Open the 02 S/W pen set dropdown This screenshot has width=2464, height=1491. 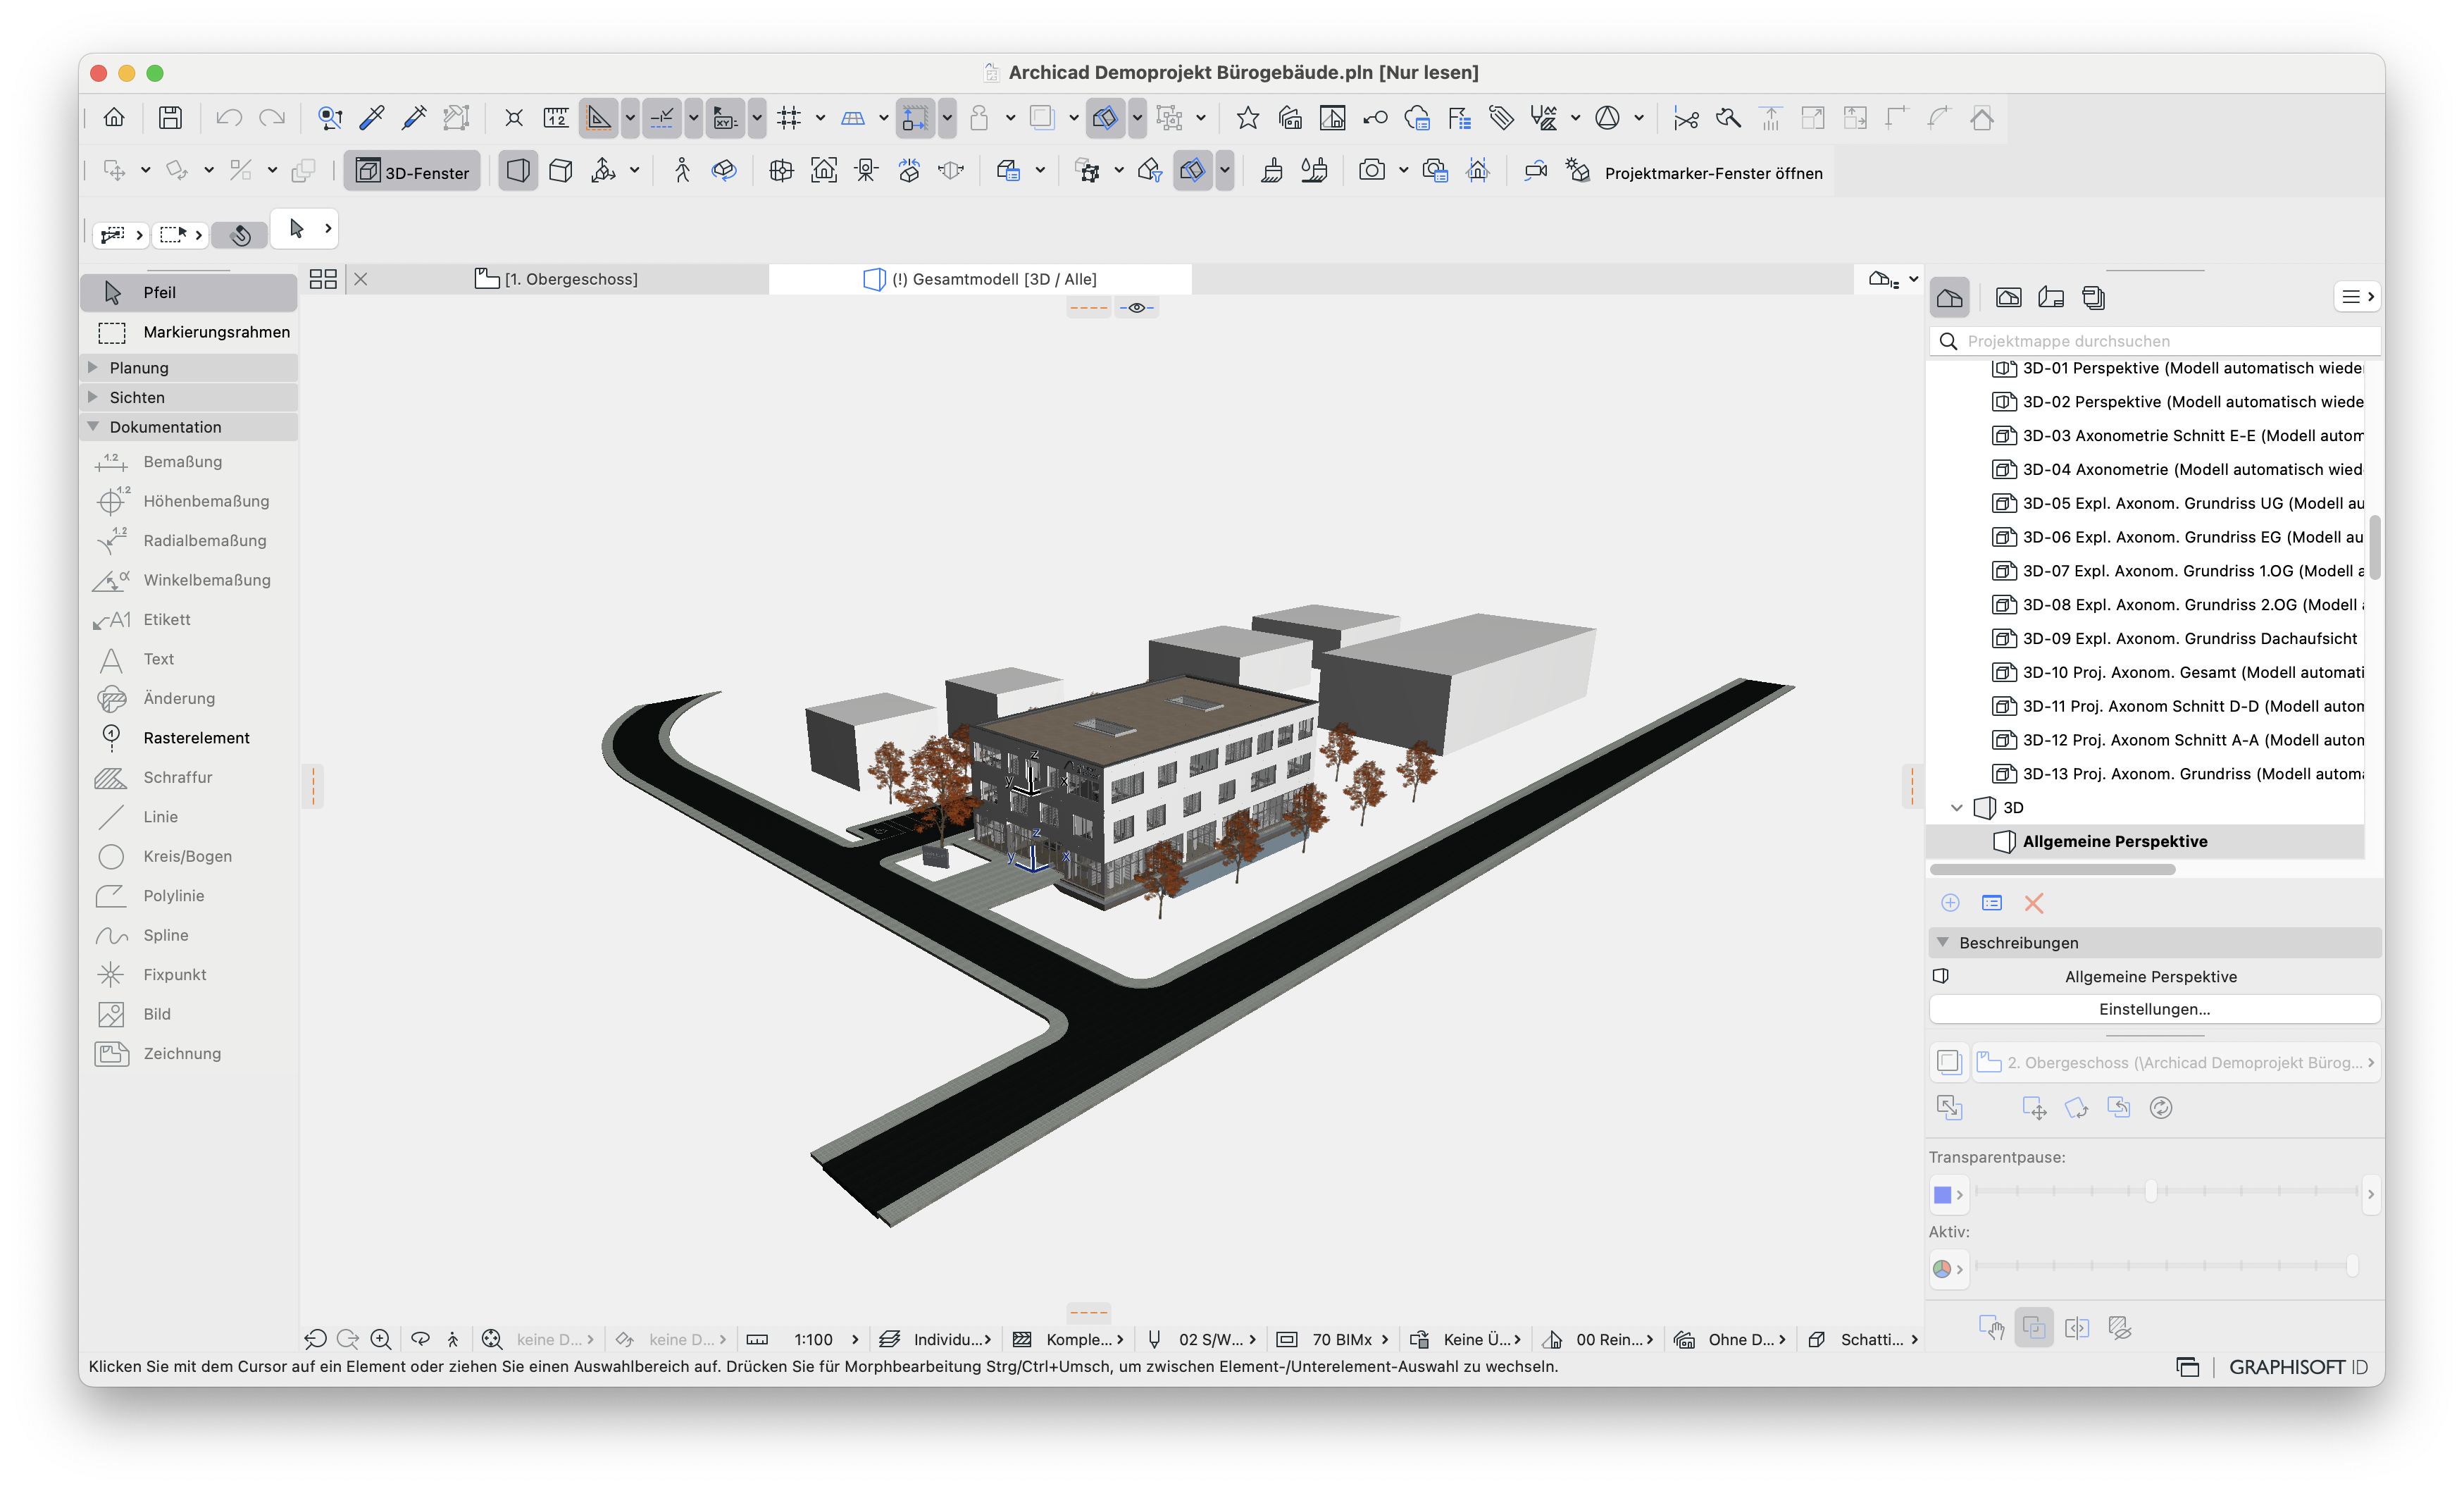coord(1217,1339)
